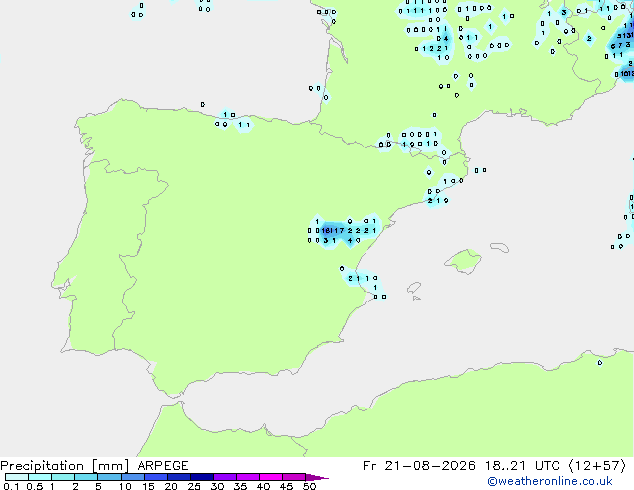634x490 pixels.
Task: Click the 40–45 mm magenta legend swatch
Action: tap(271, 477)
